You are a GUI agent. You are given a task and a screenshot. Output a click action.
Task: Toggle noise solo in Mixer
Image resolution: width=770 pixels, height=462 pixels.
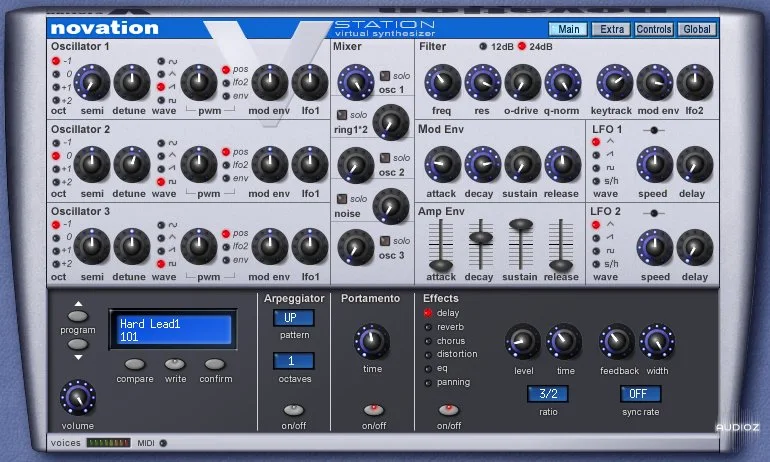coord(342,199)
